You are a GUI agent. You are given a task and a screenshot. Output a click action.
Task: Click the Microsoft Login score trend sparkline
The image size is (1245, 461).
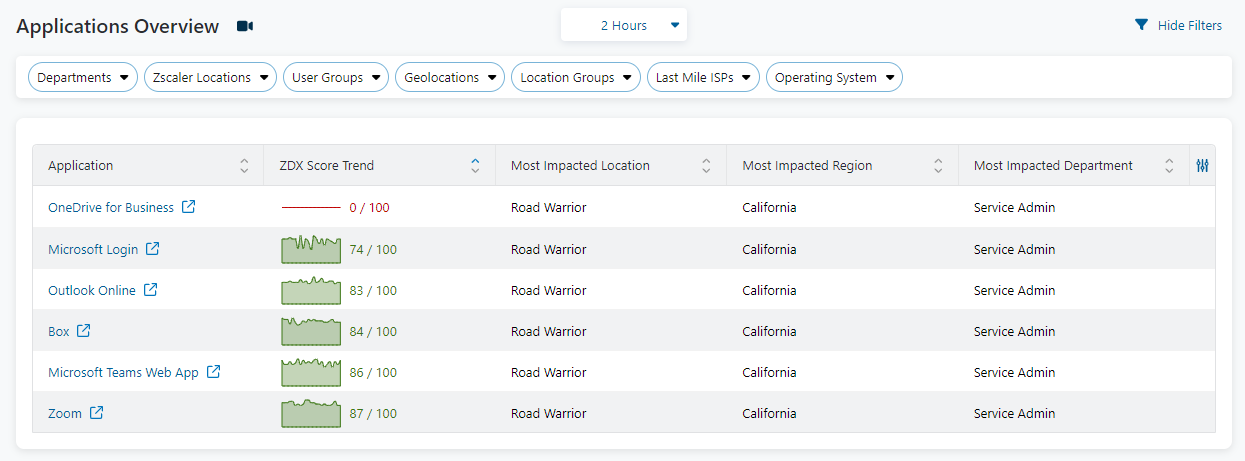311,249
